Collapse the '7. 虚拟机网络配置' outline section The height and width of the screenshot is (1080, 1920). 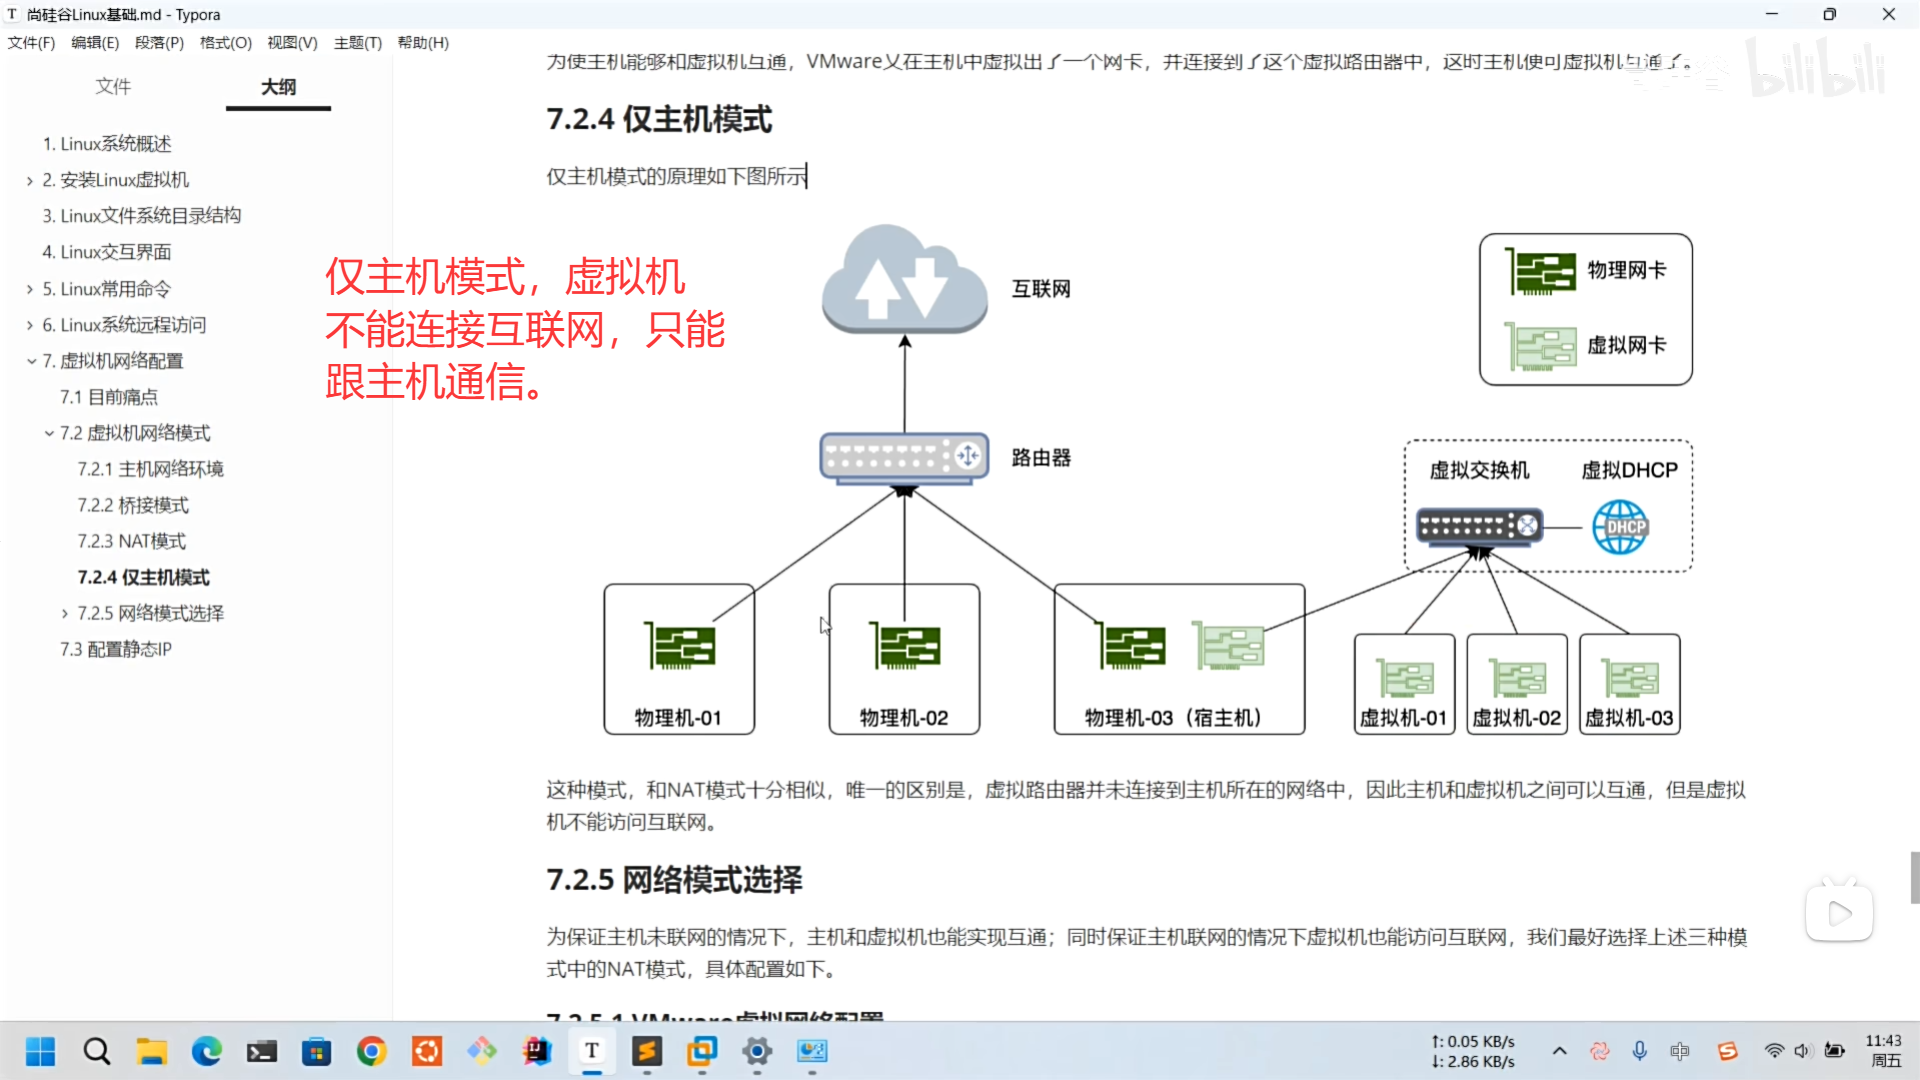tap(31, 361)
